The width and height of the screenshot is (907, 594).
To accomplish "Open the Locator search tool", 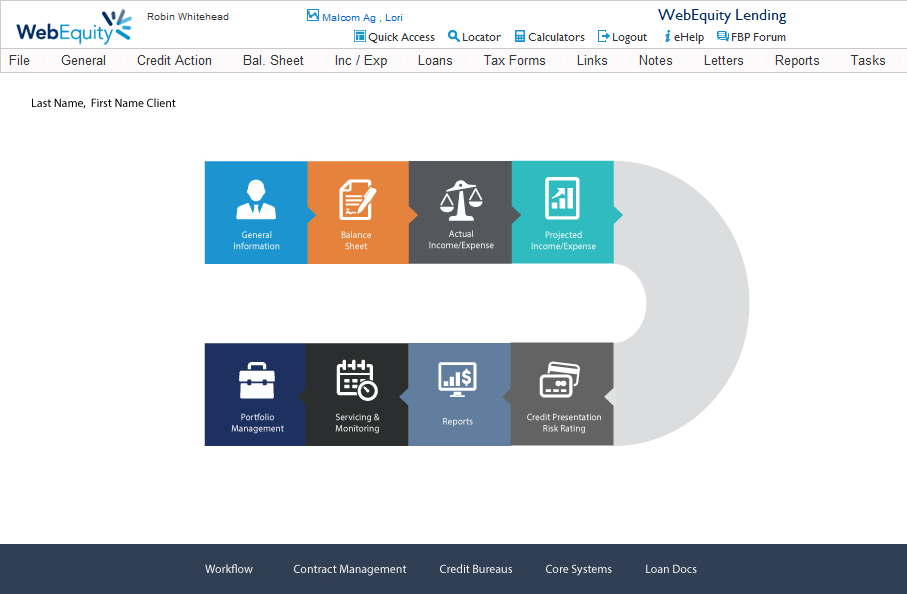I will (474, 37).
